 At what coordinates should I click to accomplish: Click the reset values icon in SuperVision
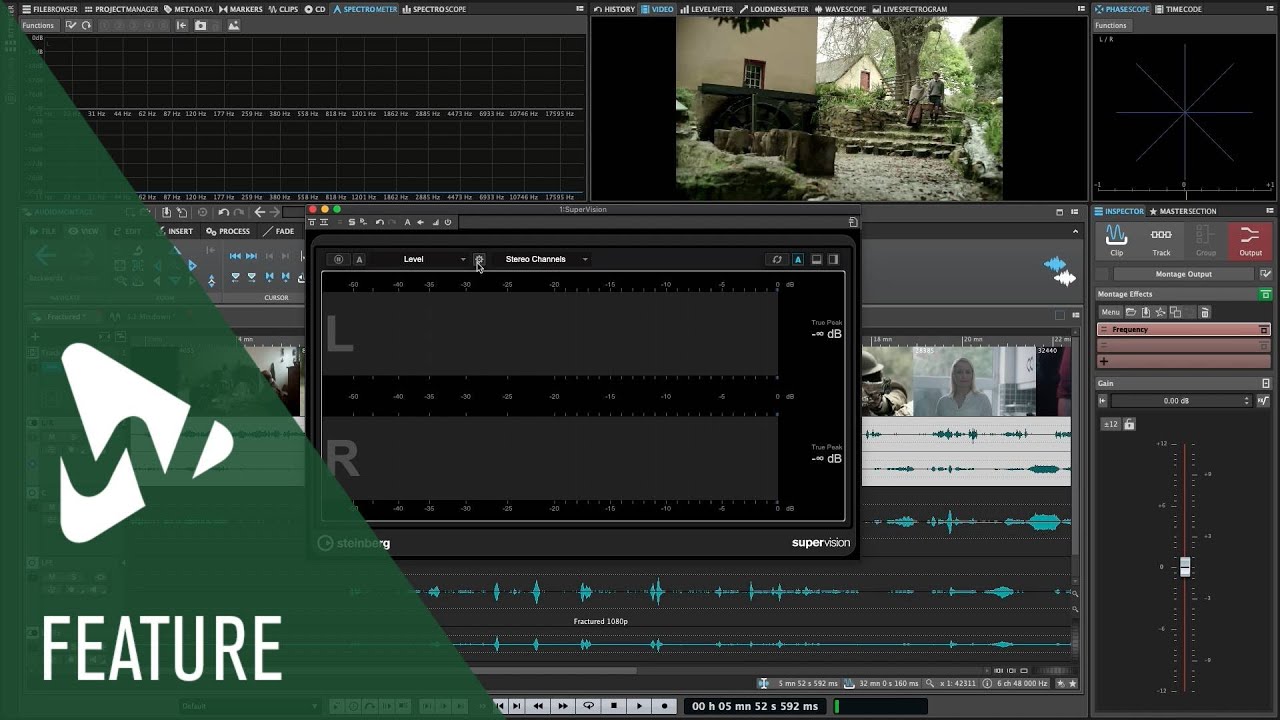click(x=777, y=259)
